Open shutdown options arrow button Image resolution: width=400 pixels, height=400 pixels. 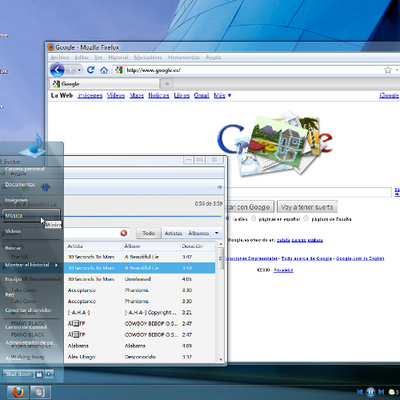(49, 374)
